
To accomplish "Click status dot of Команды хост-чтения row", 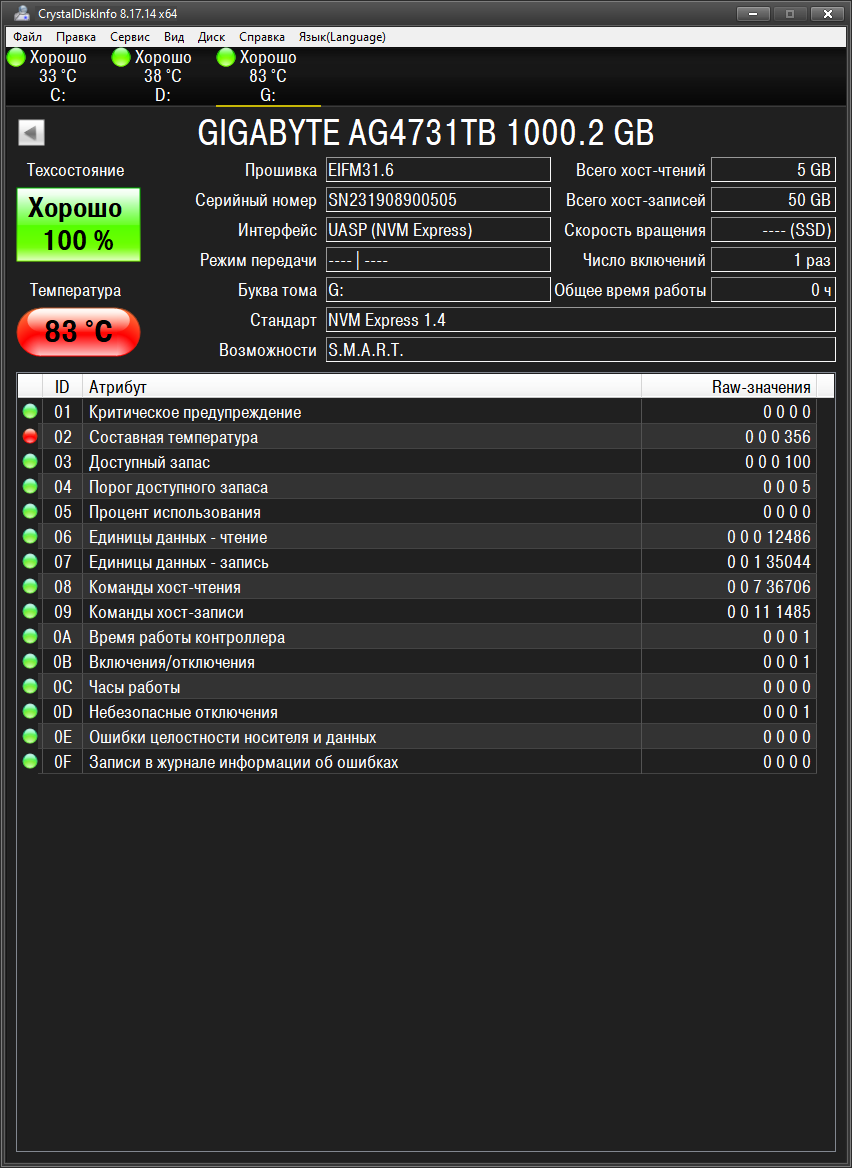I will 30,586.
